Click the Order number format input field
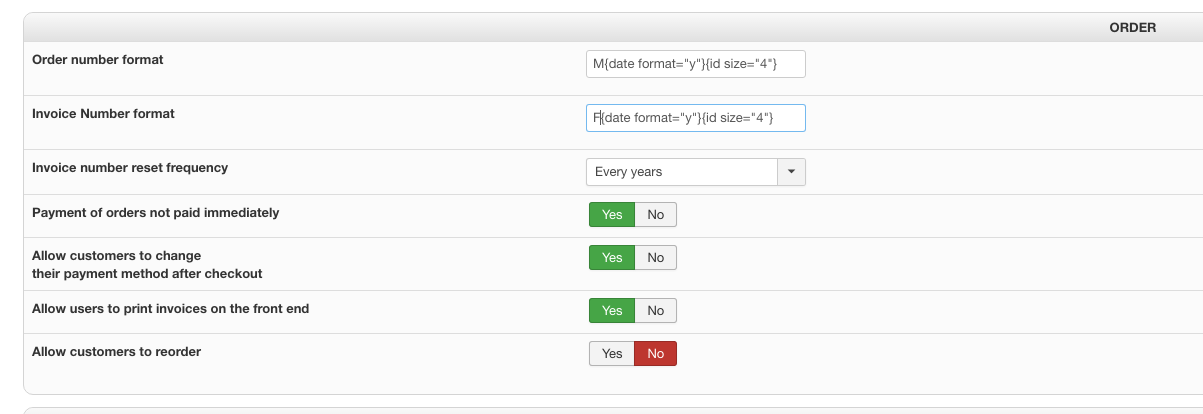1203x414 pixels. pyautogui.click(x=695, y=64)
